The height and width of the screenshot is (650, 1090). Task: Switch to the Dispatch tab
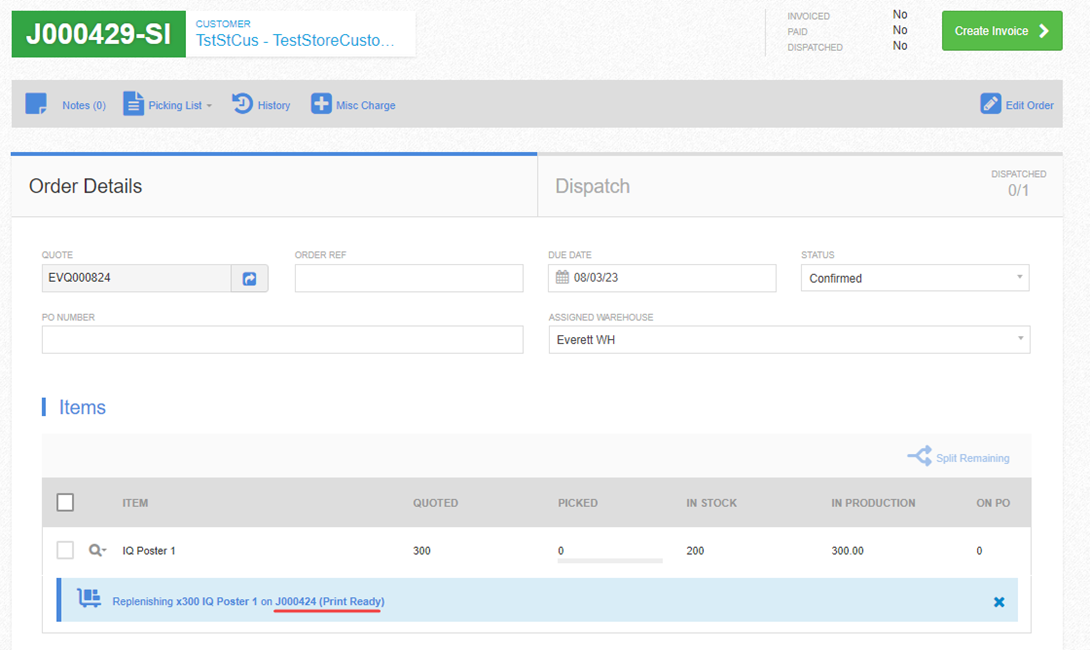(x=800, y=186)
